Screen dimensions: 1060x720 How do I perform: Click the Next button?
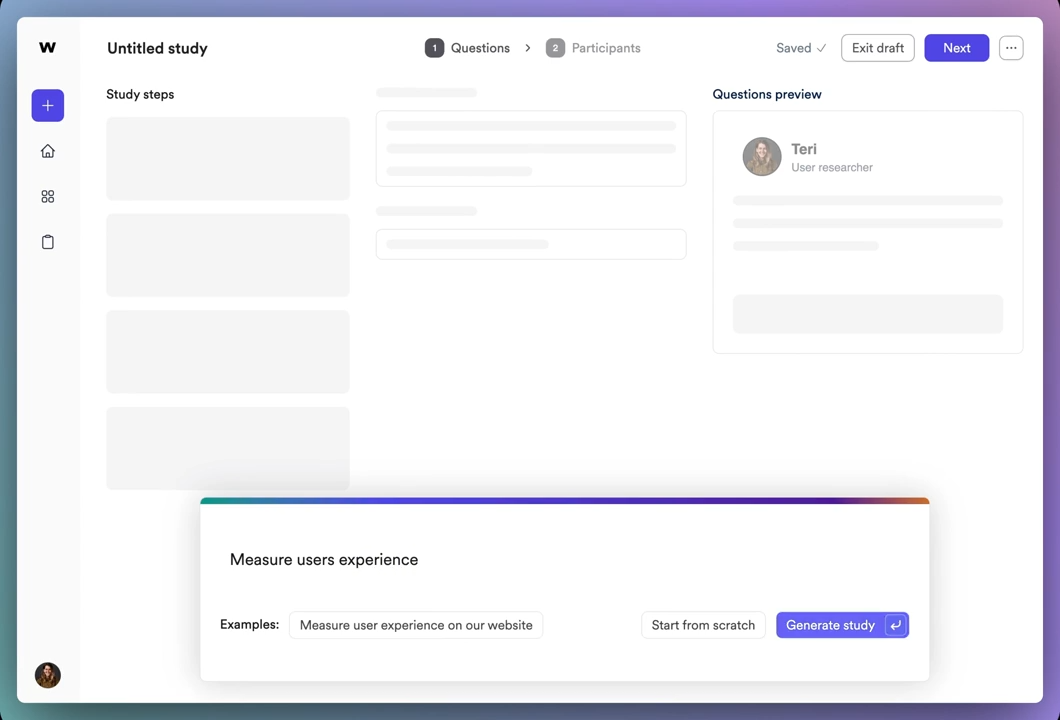point(956,47)
